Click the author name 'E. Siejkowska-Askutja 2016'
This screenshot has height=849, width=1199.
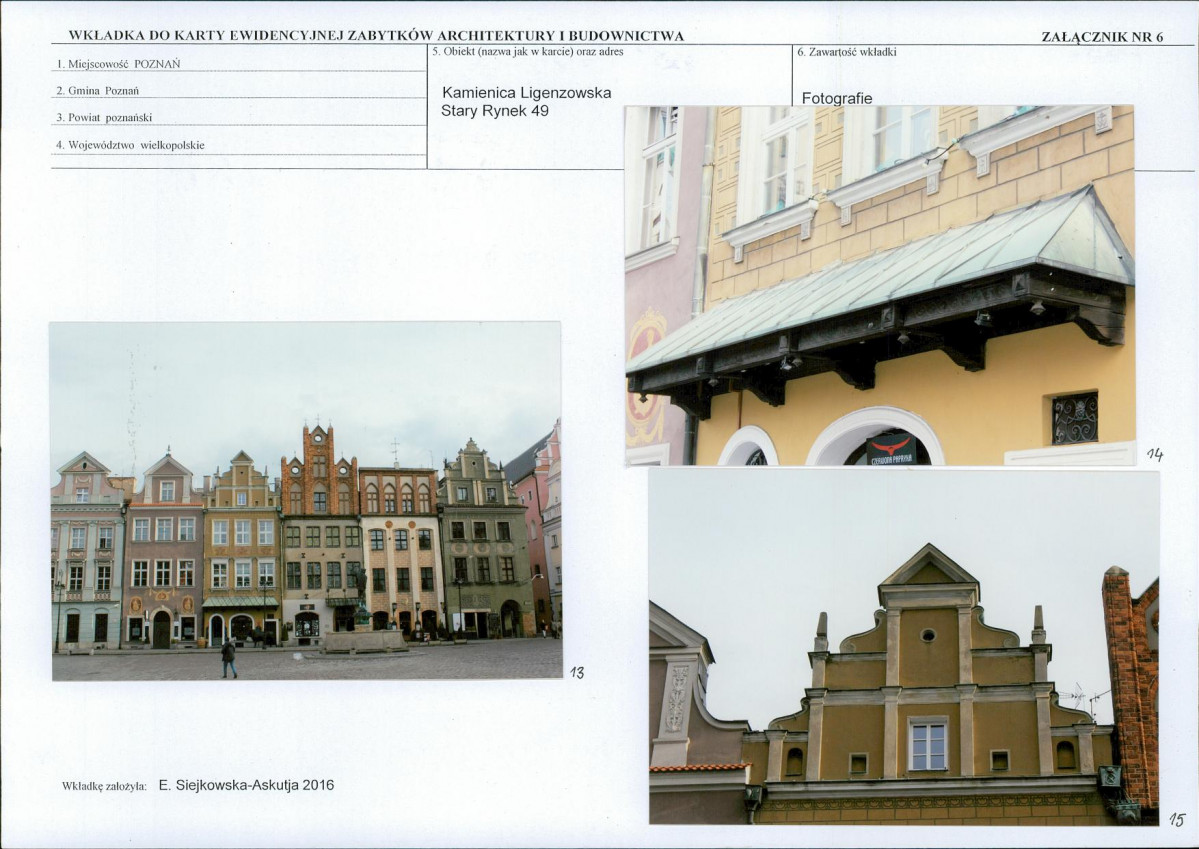(x=246, y=785)
